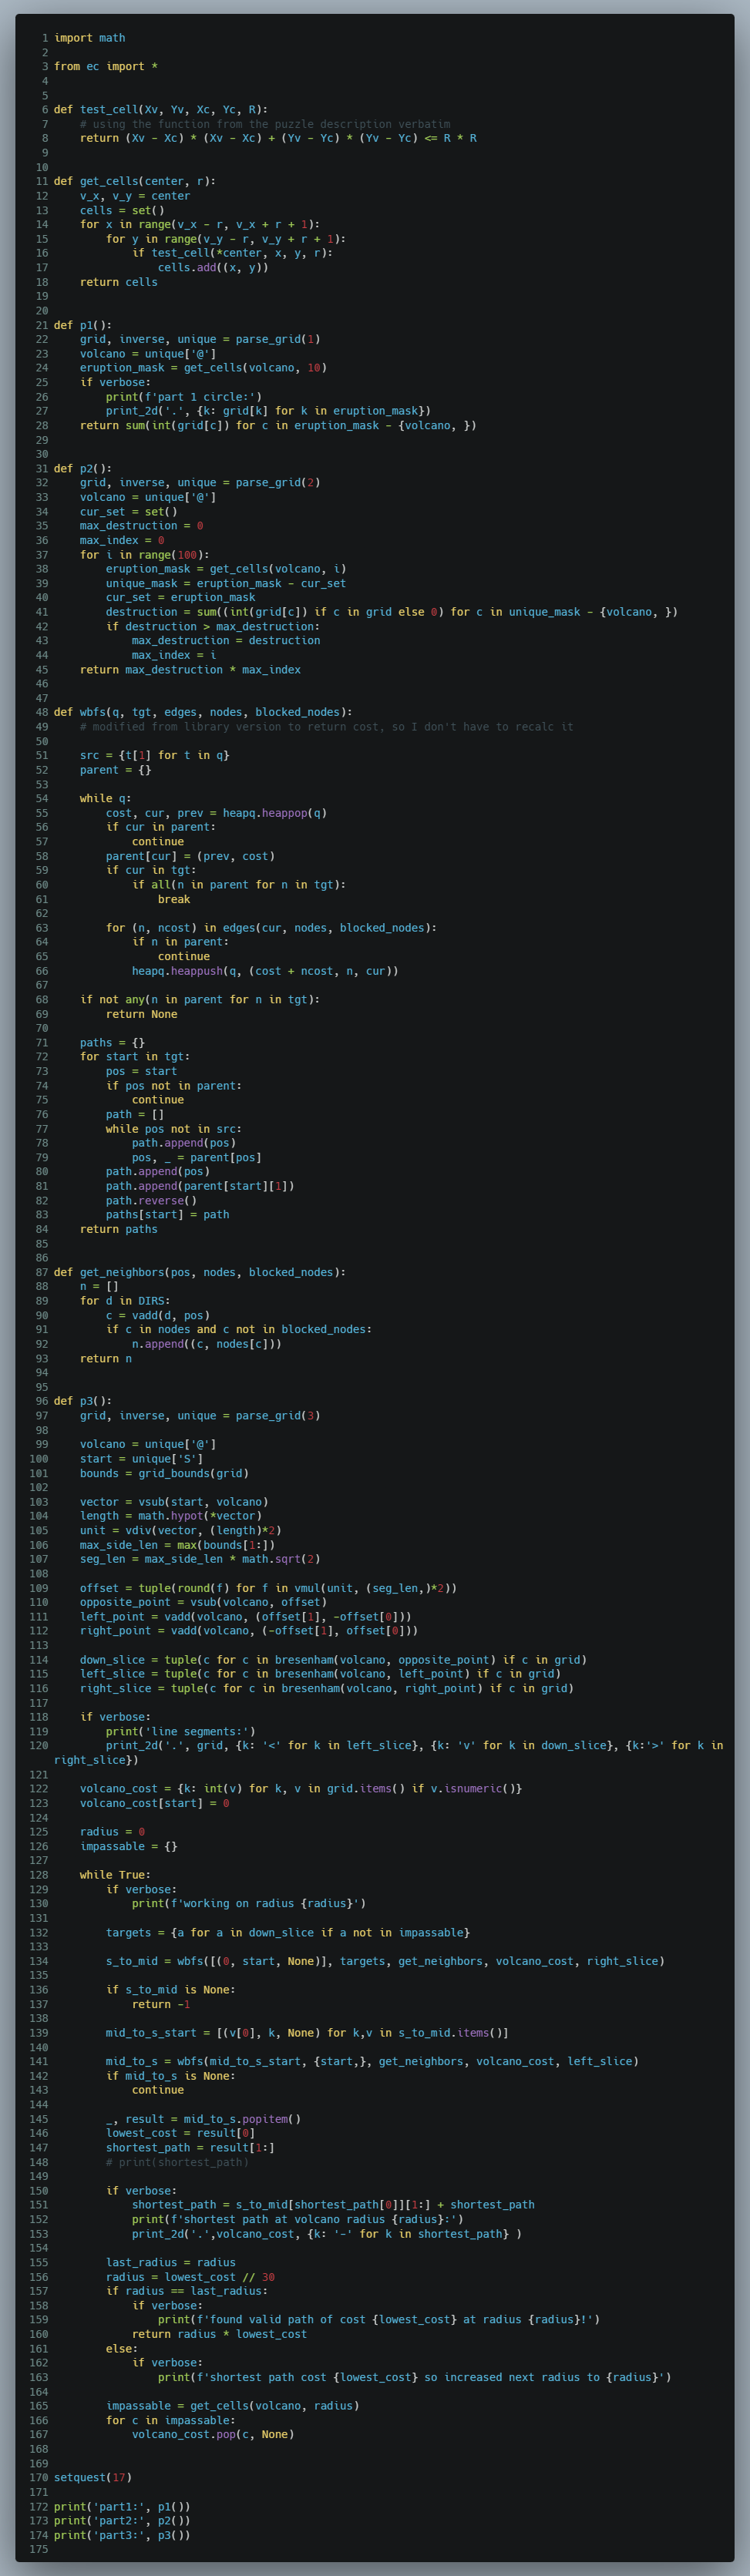Viewport: 750px width, 2576px height.
Task: Click the 'c = vadd(d, pos)' line
Action: (x=157, y=1316)
